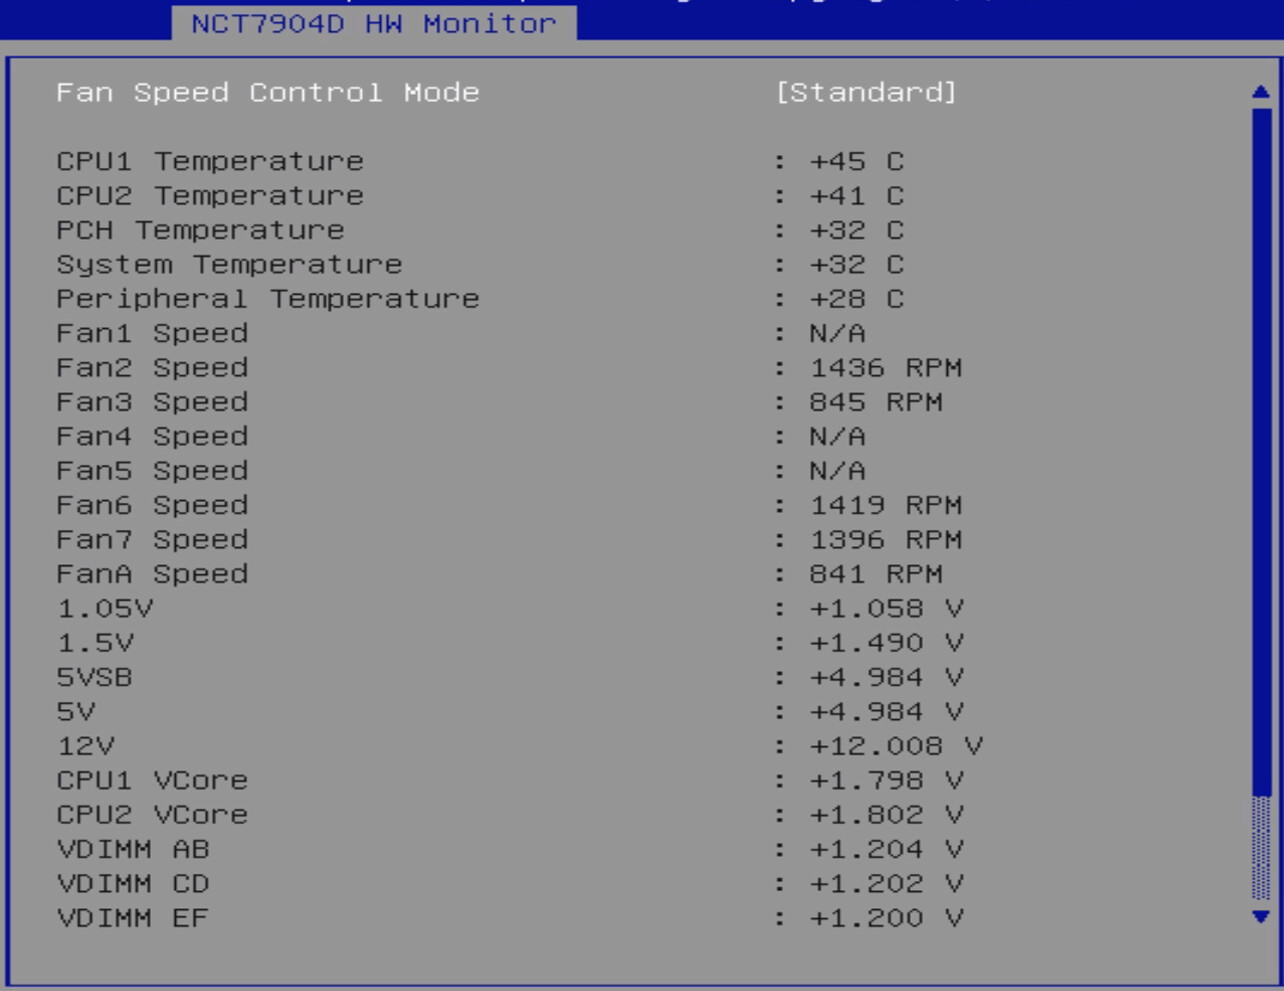This screenshot has width=1284, height=991.
Task: Select the VDIMM AB voltage row
Action: tap(133, 850)
